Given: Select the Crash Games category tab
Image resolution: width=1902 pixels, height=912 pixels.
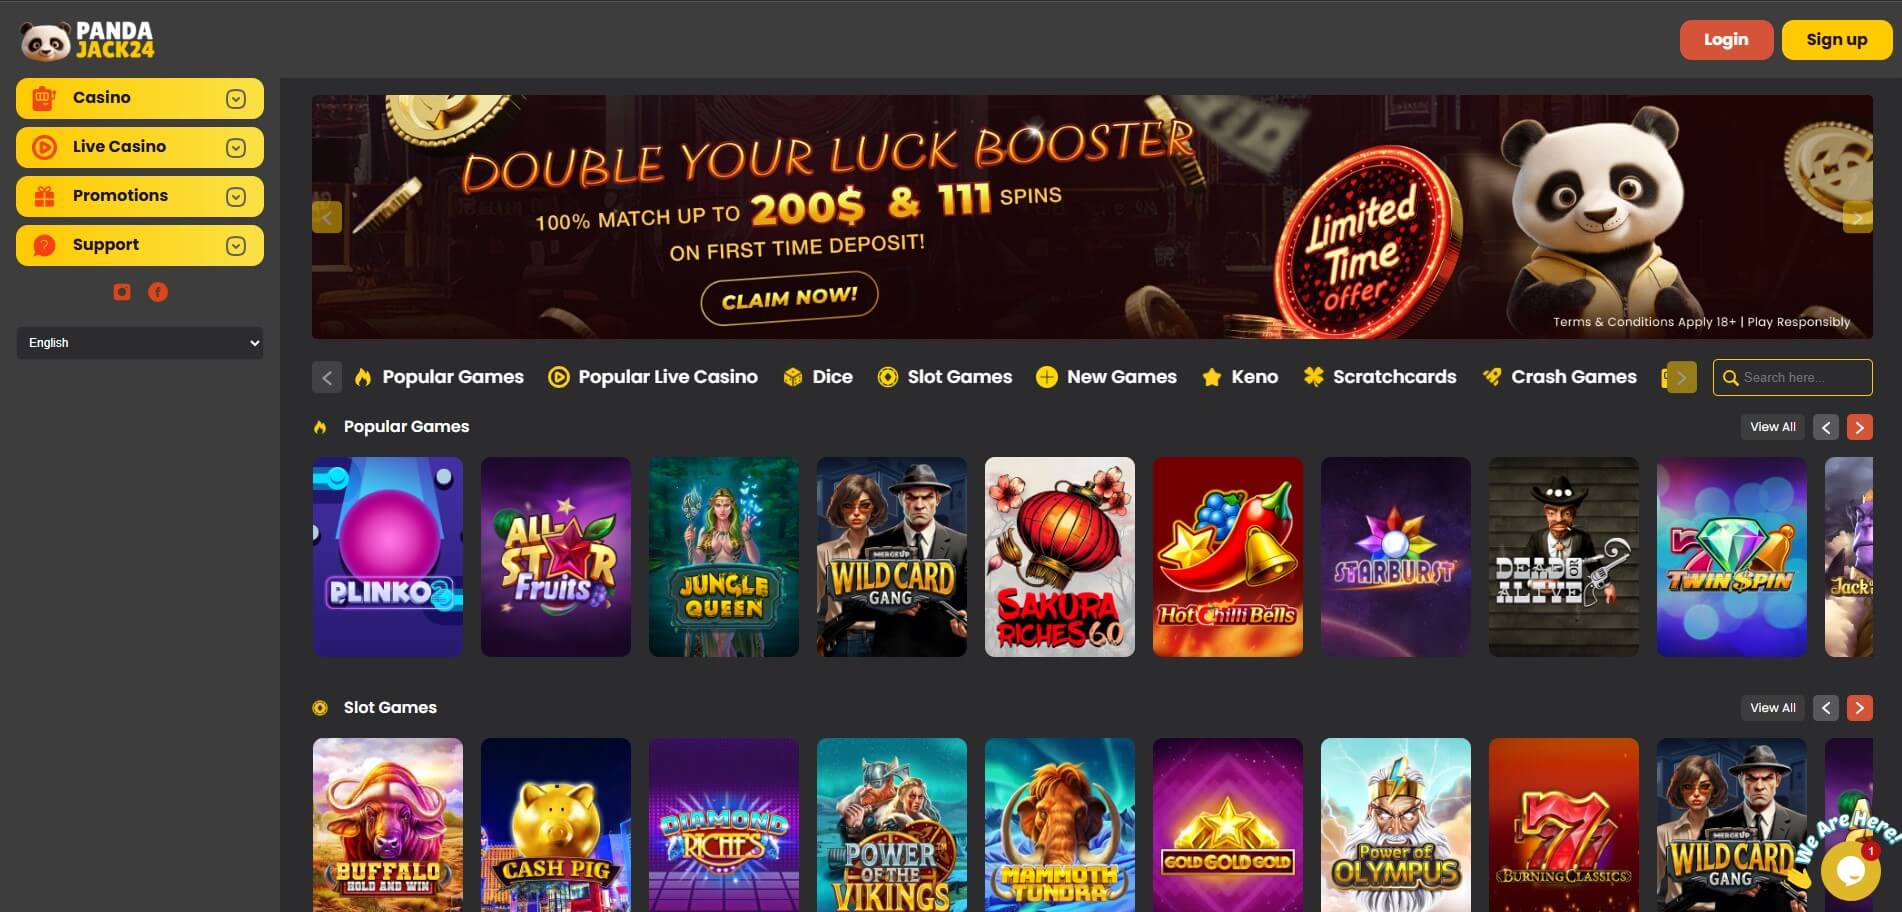Looking at the screenshot, I should click(1560, 377).
